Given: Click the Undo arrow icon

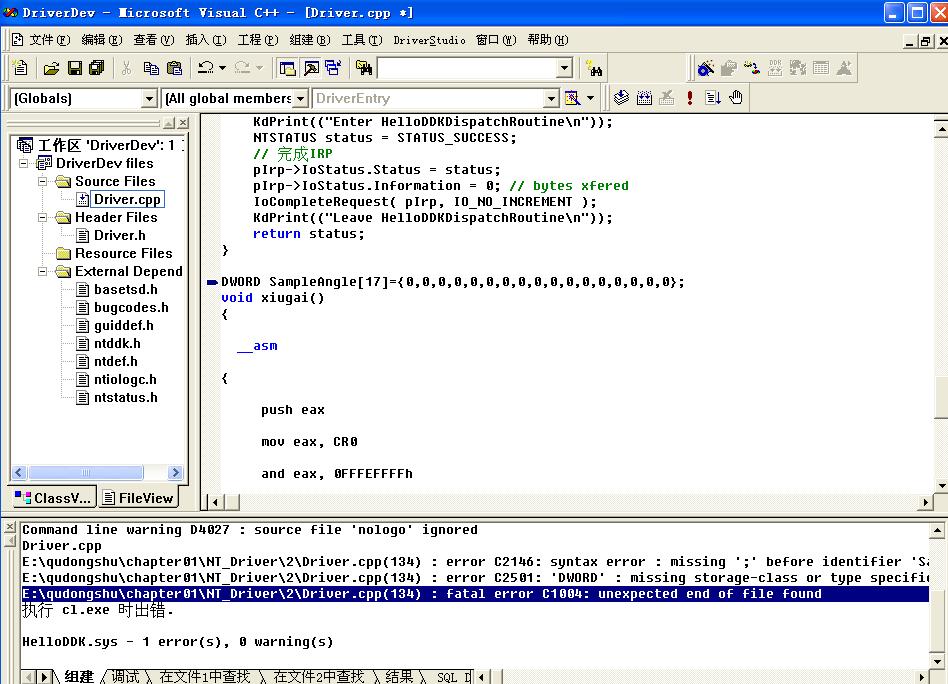Looking at the screenshot, I should coord(206,68).
